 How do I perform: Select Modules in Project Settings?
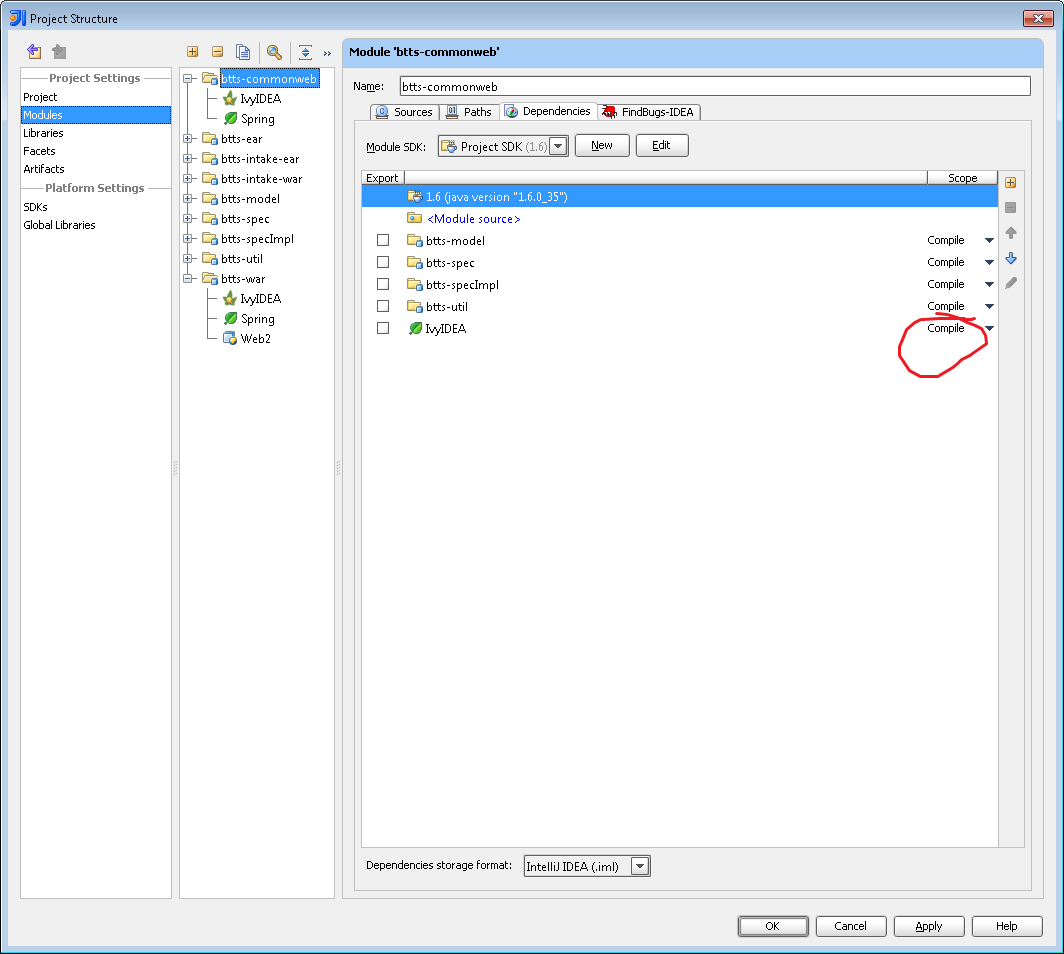[x=96, y=115]
